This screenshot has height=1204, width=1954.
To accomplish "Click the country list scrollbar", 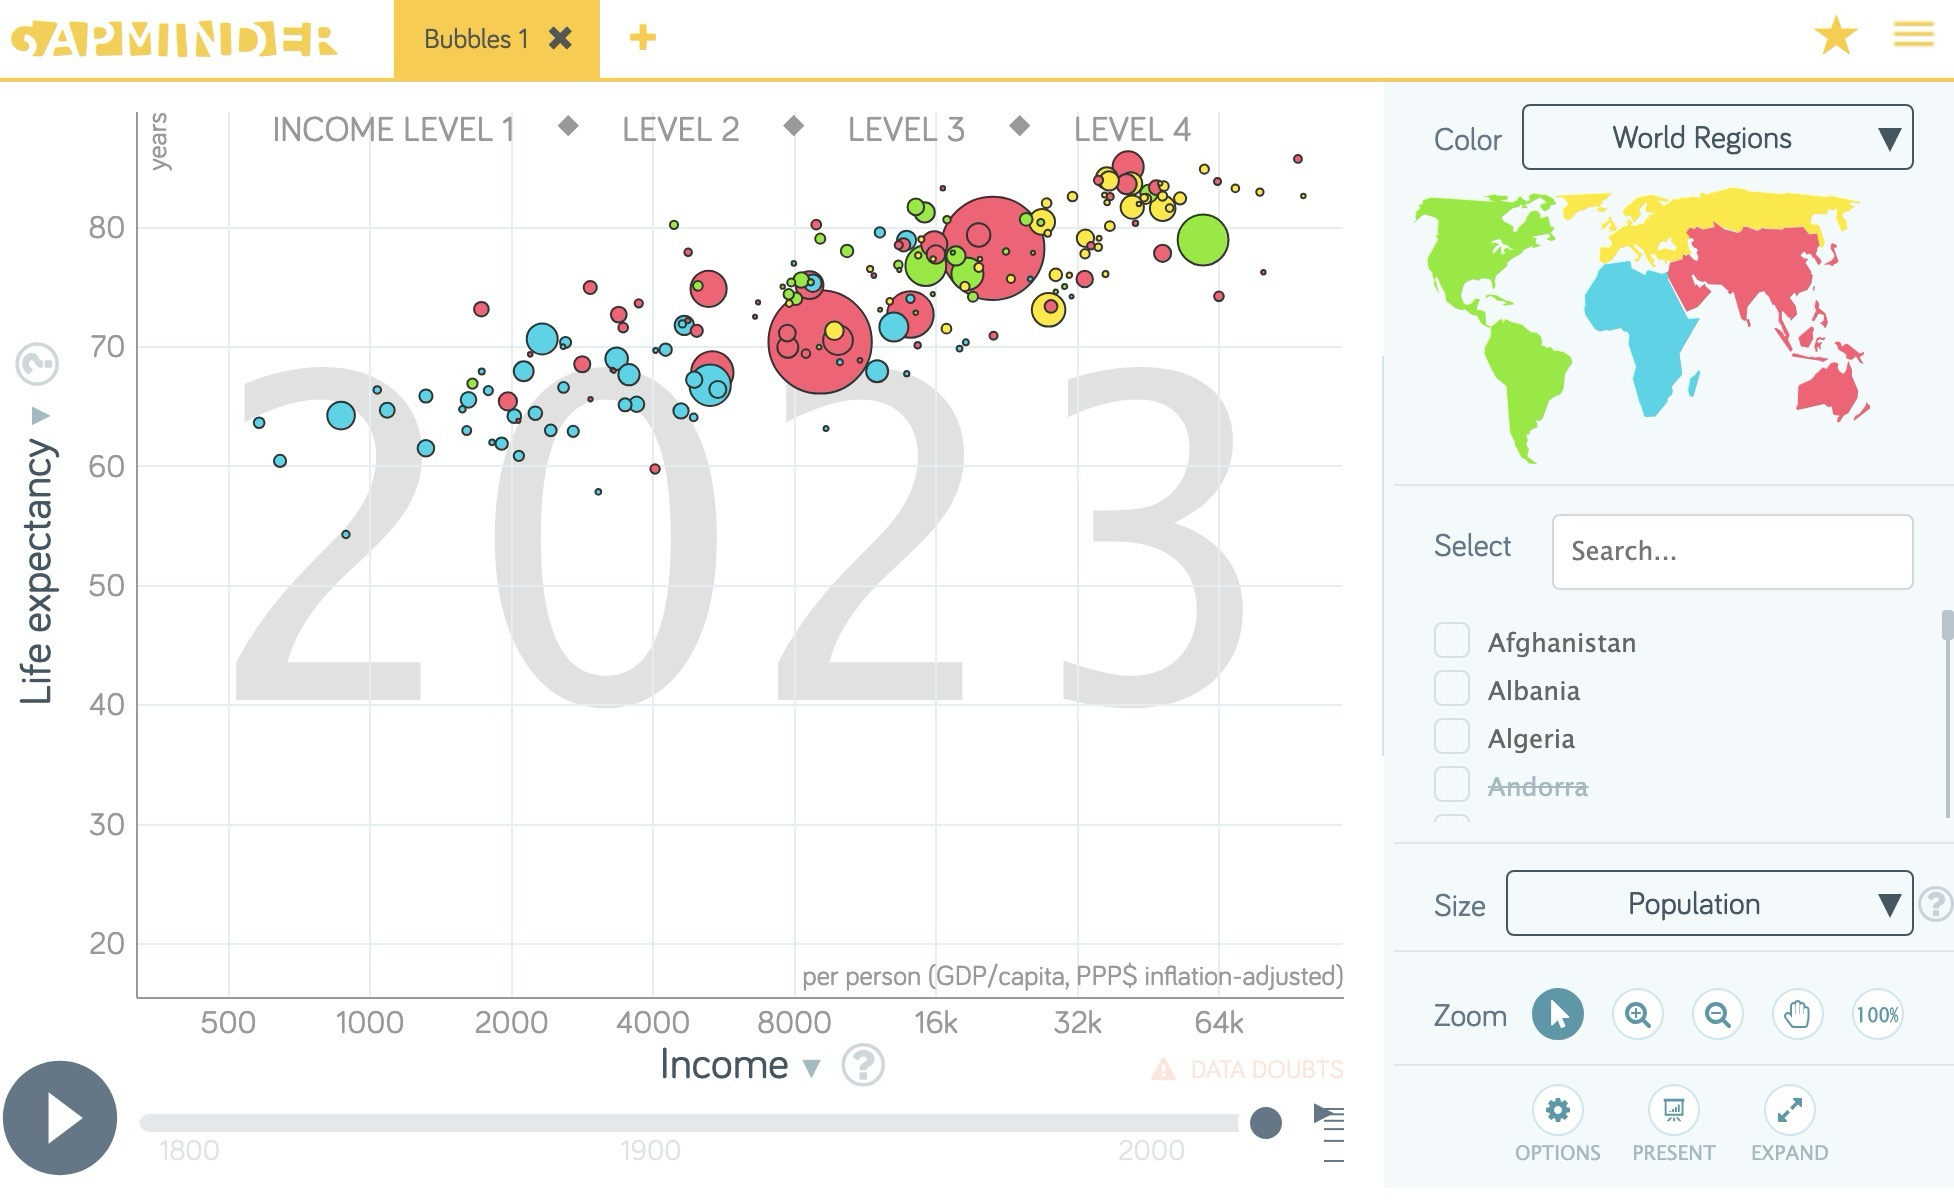I will 1948,624.
